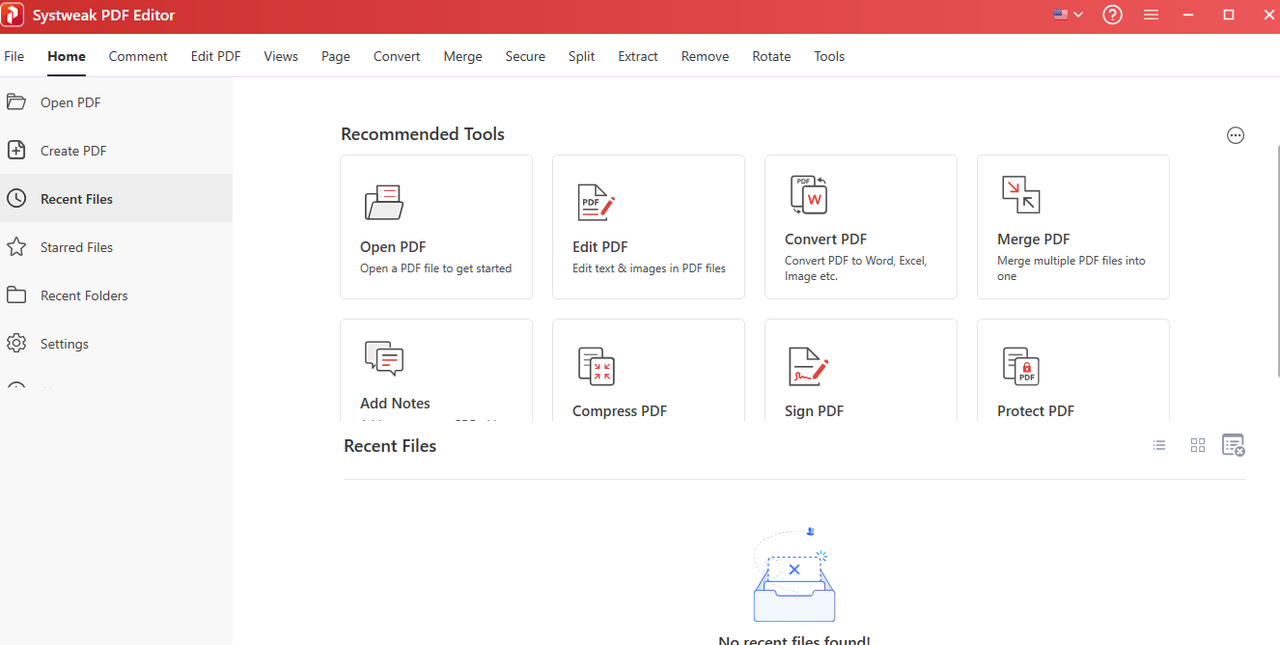This screenshot has width=1280, height=645.
Task: Click the Compress PDF card icon
Action: pos(596,366)
